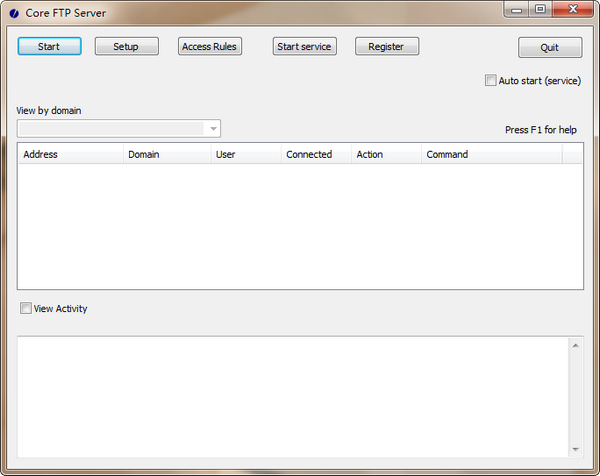Close the Core FTP Server window
The width and height of the screenshot is (600, 476).
pyautogui.click(x=573, y=10)
